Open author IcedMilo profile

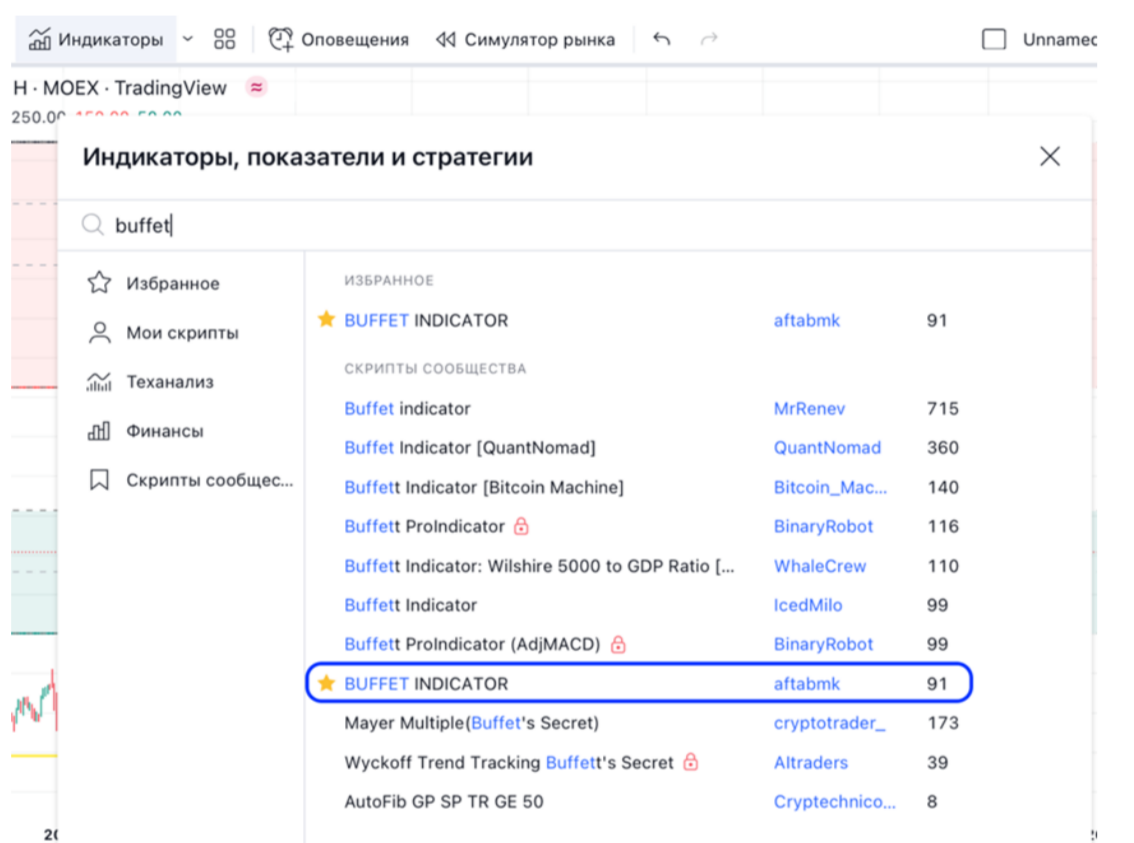pyautogui.click(x=808, y=605)
